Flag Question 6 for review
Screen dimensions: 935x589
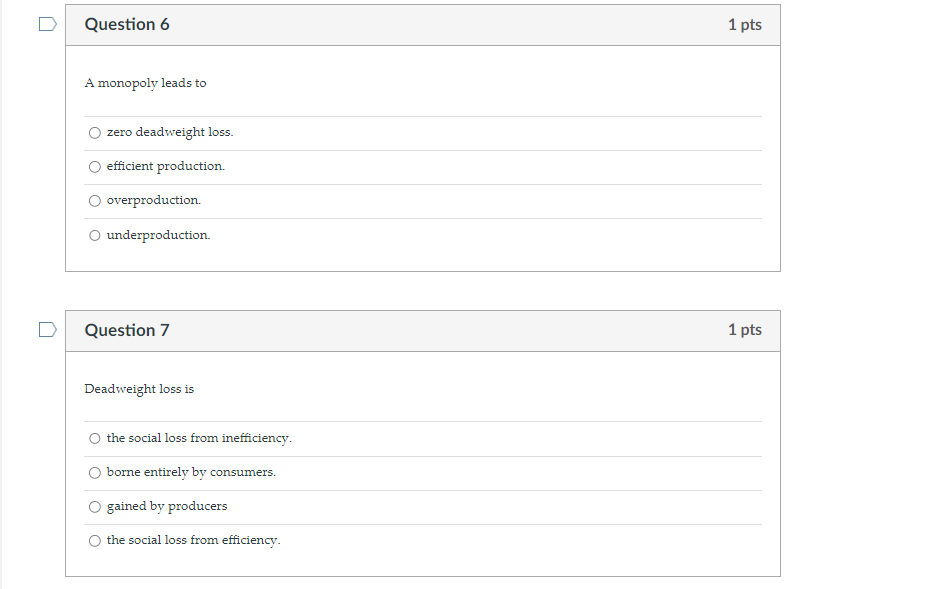[x=46, y=23]
